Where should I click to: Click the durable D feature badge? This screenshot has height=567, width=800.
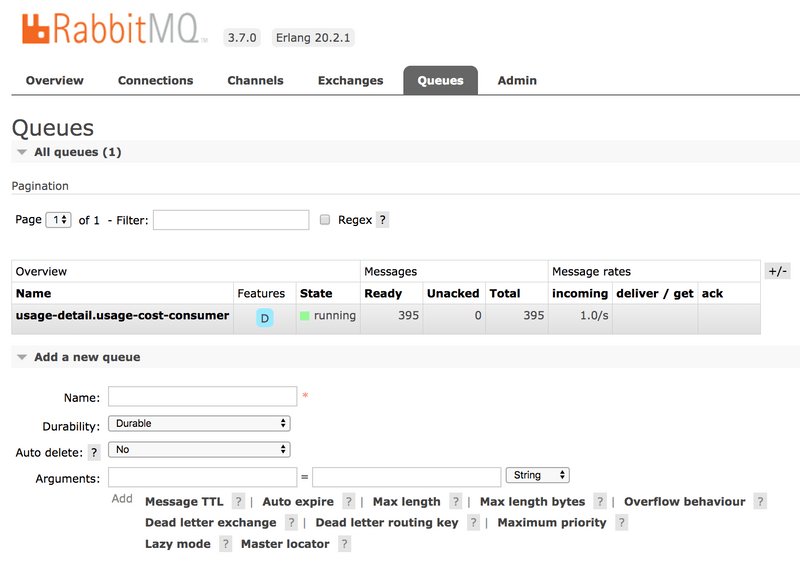click(265, 318)
